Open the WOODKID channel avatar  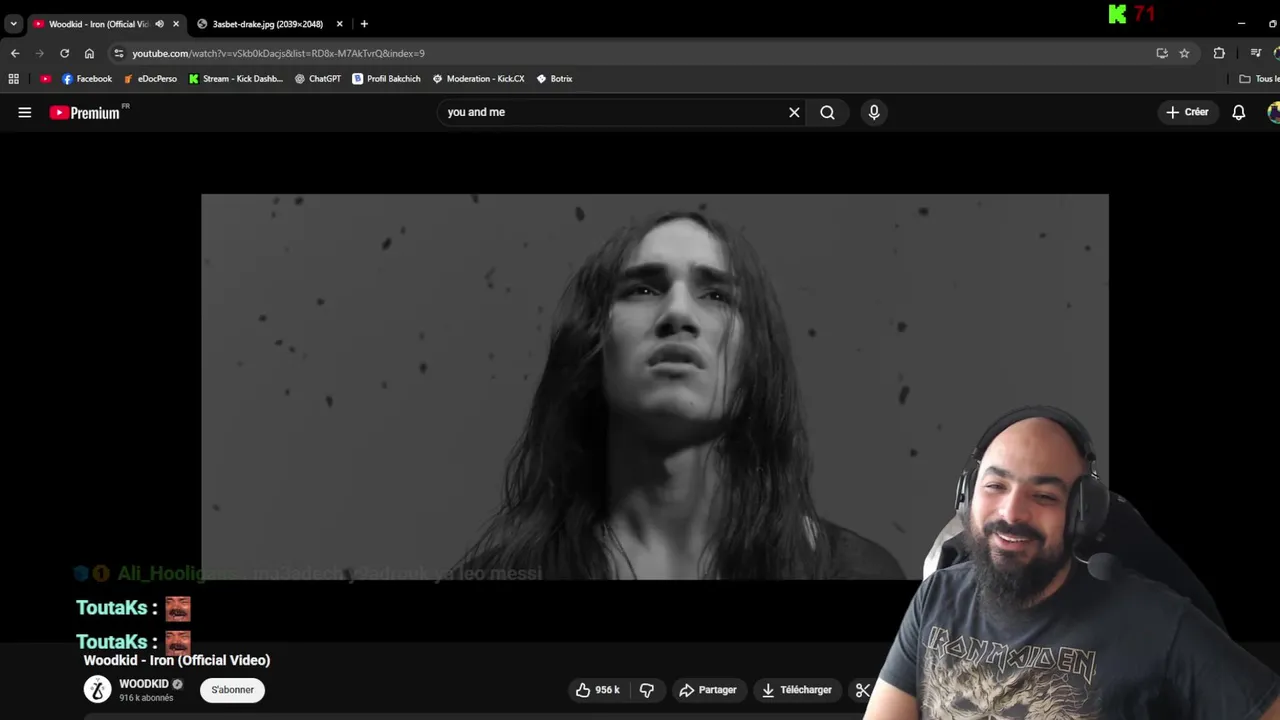(97, 690)
